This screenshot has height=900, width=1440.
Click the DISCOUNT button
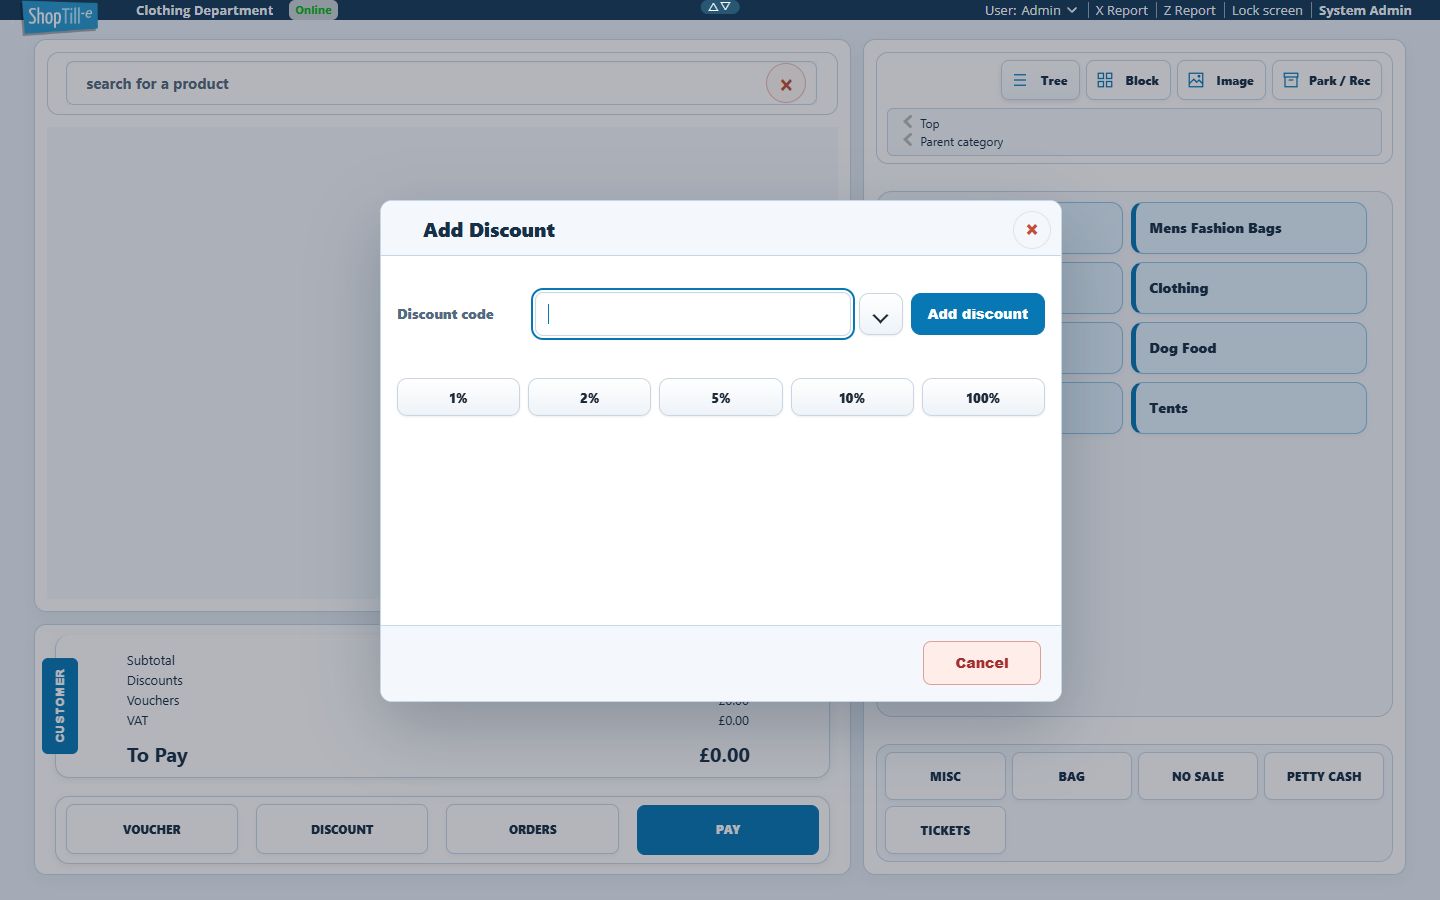pos(342,829)
